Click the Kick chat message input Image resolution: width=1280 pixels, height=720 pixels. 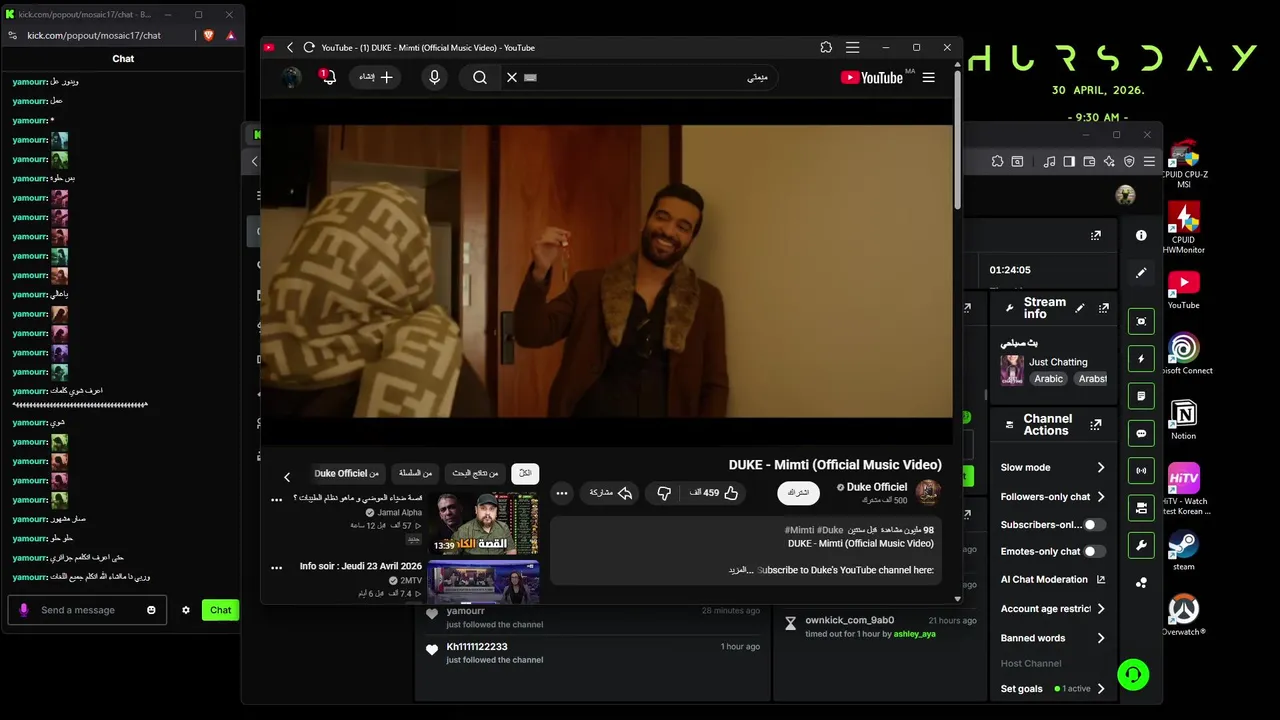pyautogui.click(x=85, y=610)
